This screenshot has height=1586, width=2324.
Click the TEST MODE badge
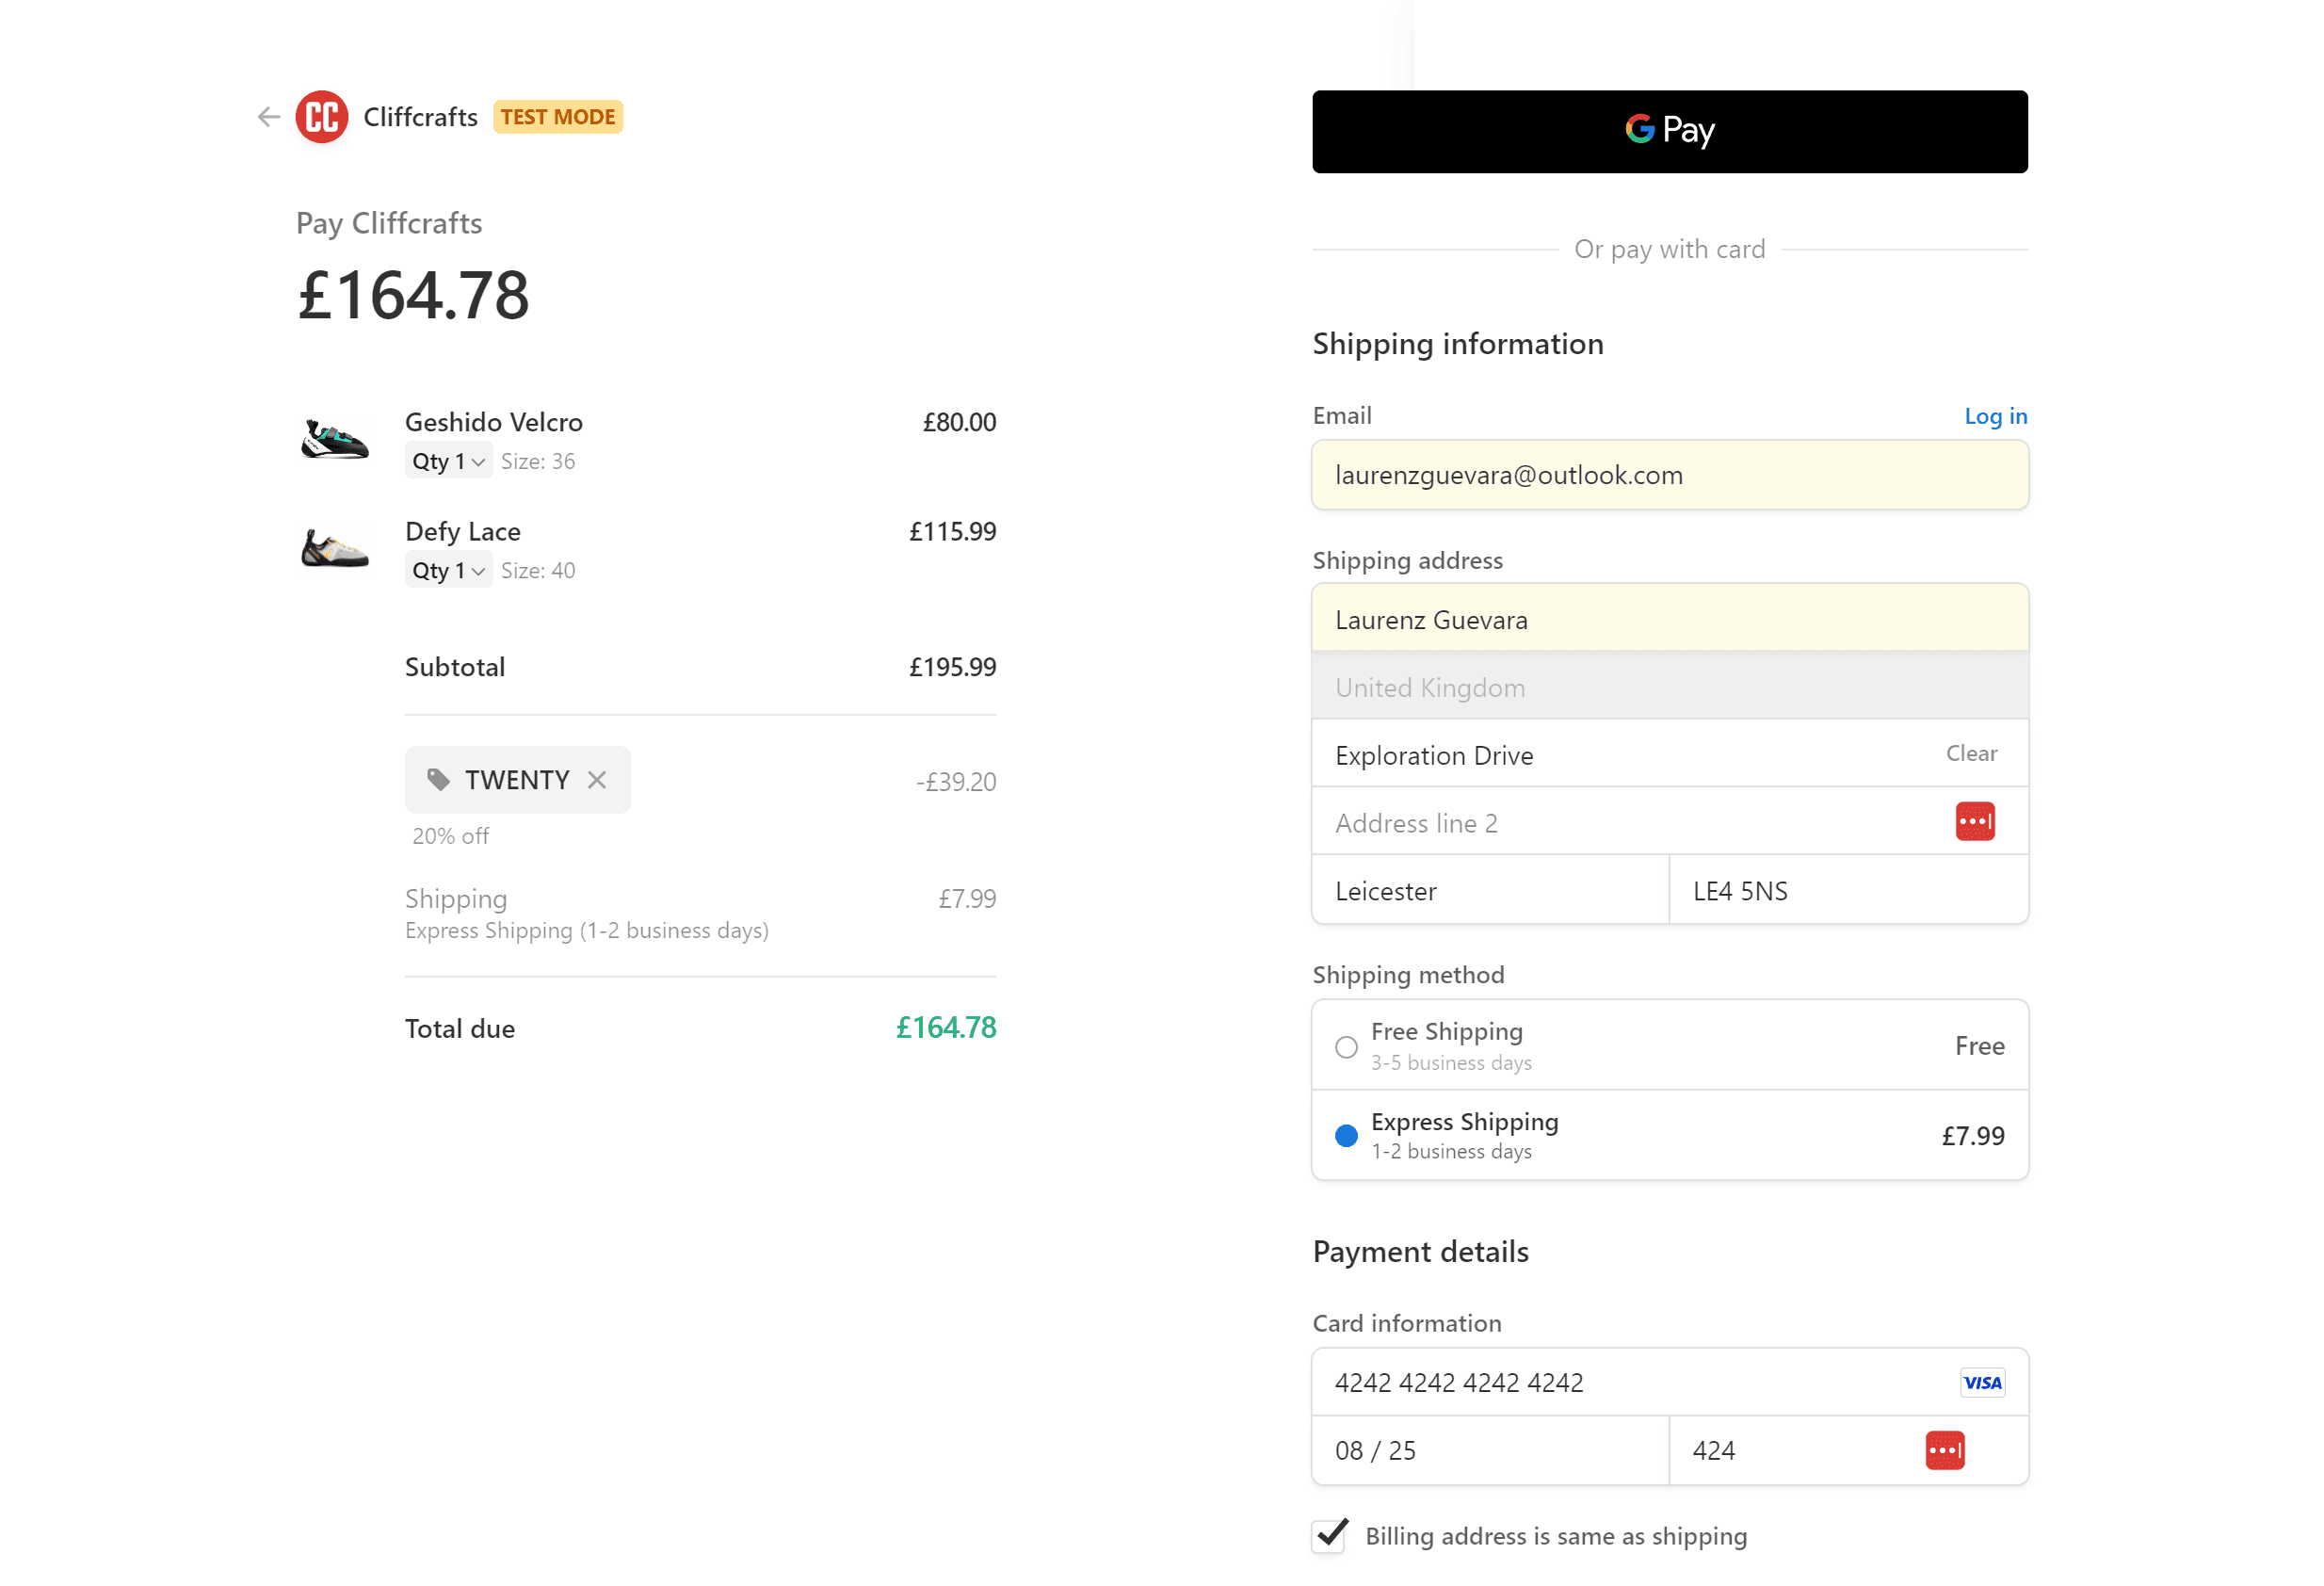pyautogui.click(x=558, y=116)
